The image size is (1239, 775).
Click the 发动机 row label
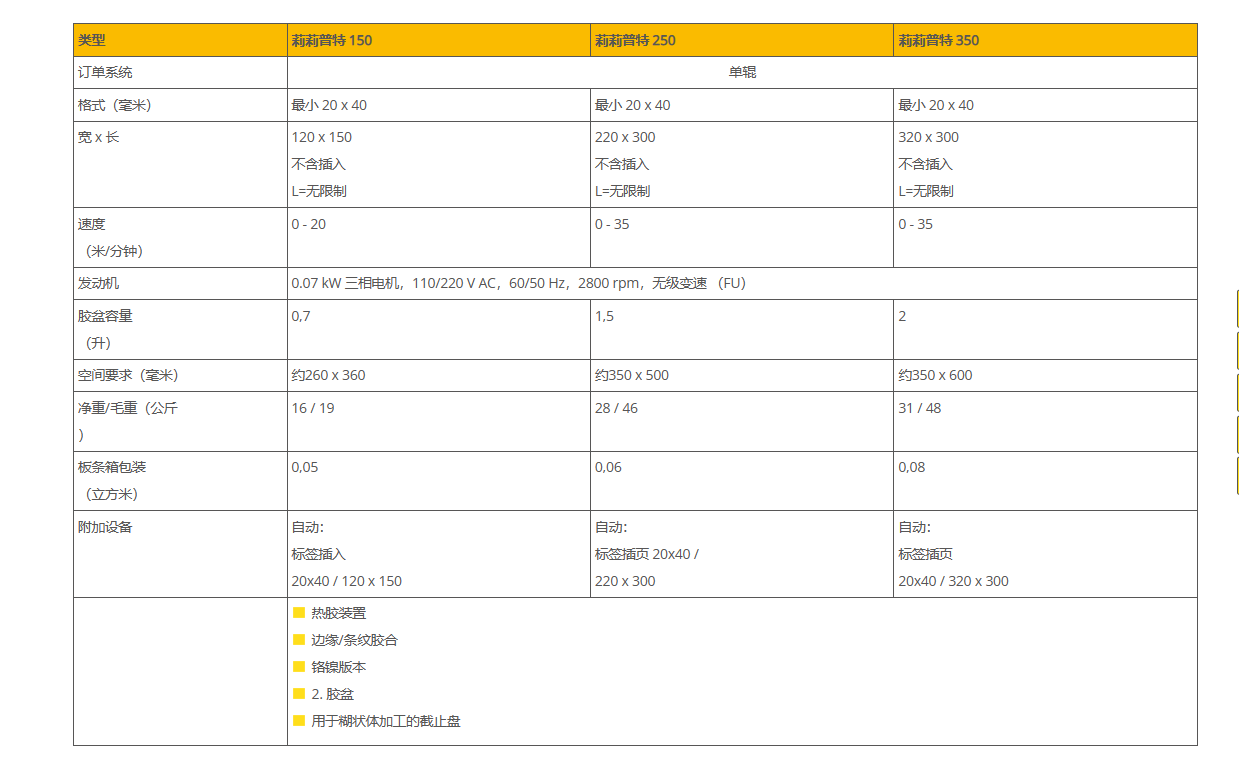pyautogui.click(x=99, y=283)
